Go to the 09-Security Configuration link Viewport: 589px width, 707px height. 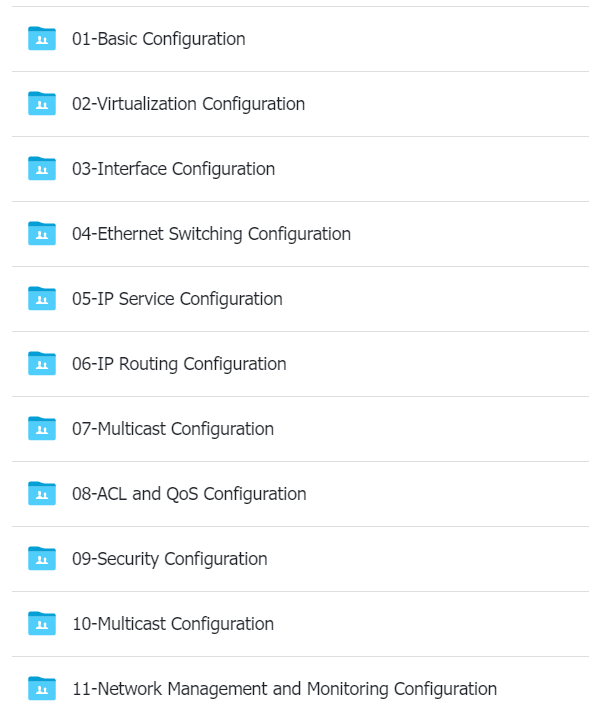point(170,558)
